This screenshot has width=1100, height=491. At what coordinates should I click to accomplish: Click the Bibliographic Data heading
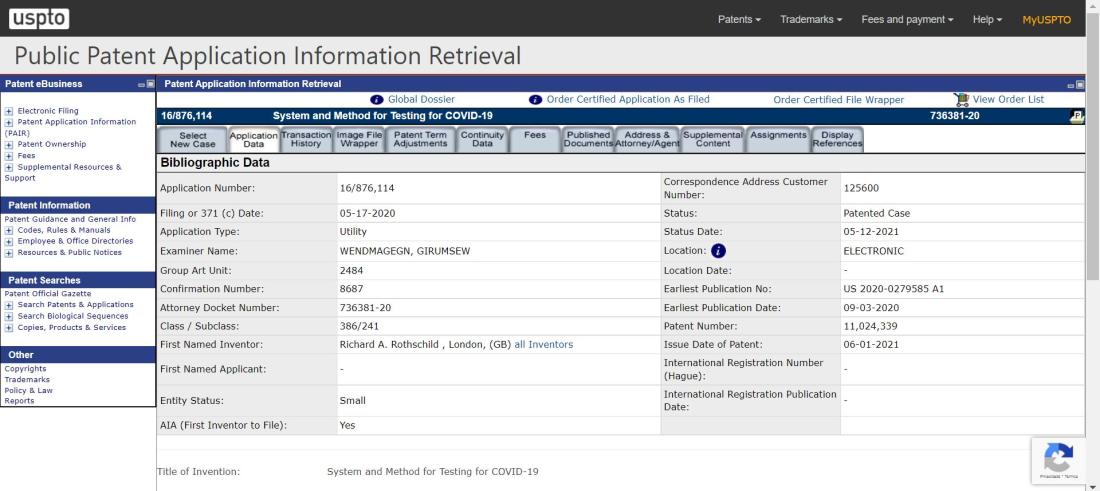[215, 163]
